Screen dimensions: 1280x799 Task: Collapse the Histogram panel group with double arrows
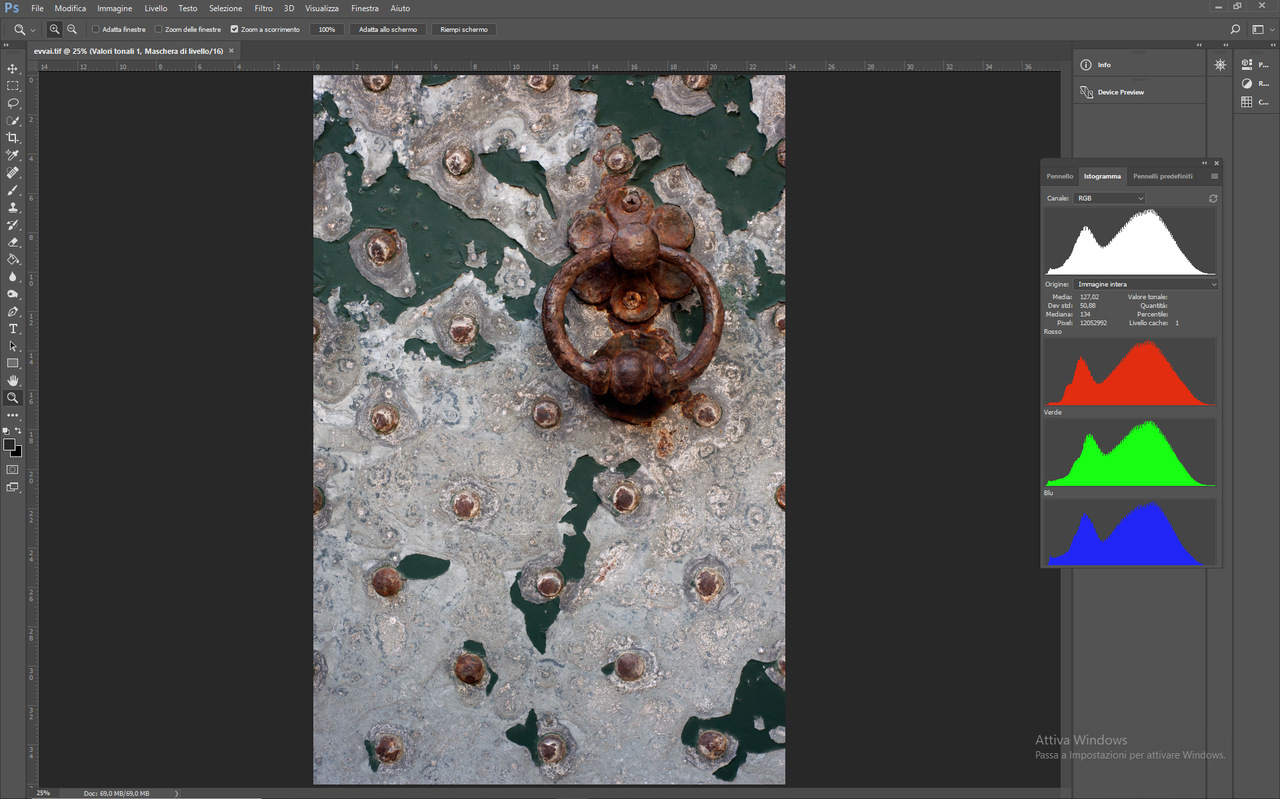click(1205, 163)
